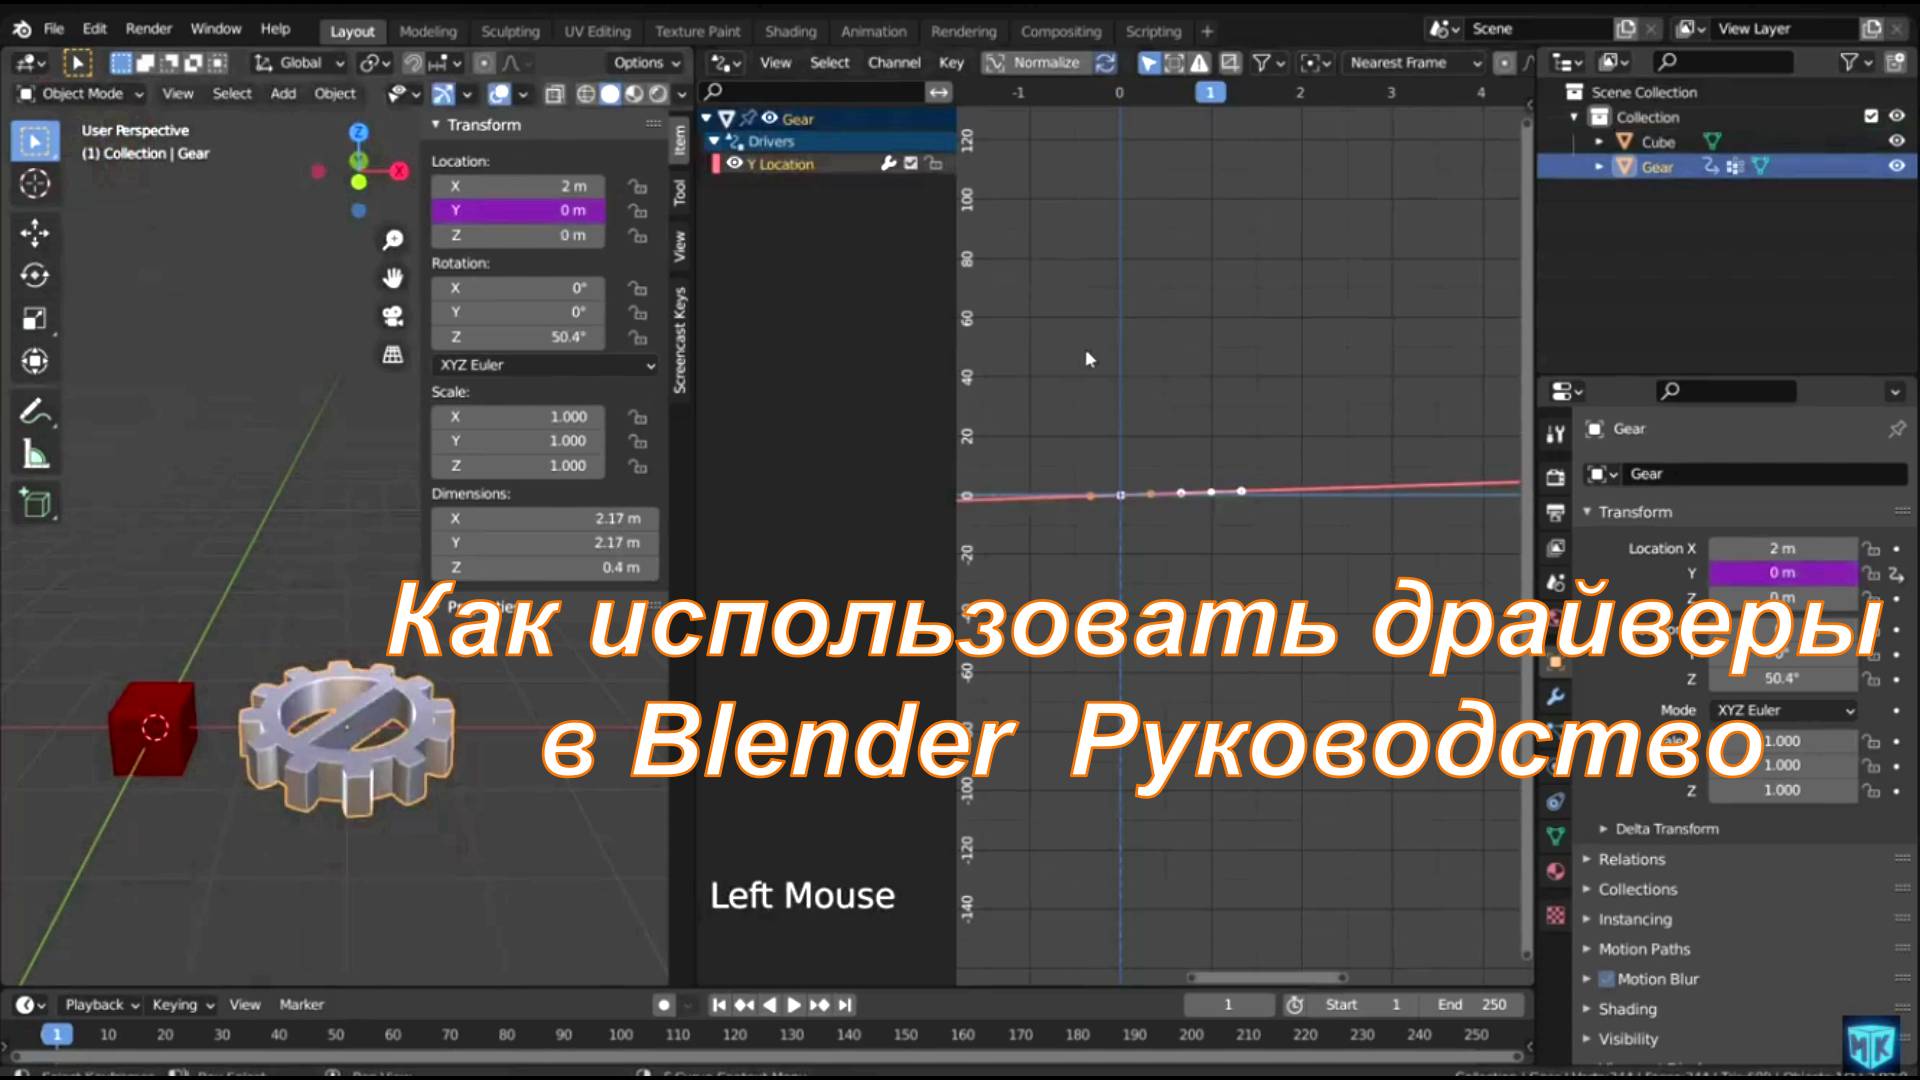Switch to solid viewport shading

(x=609, y=94)
